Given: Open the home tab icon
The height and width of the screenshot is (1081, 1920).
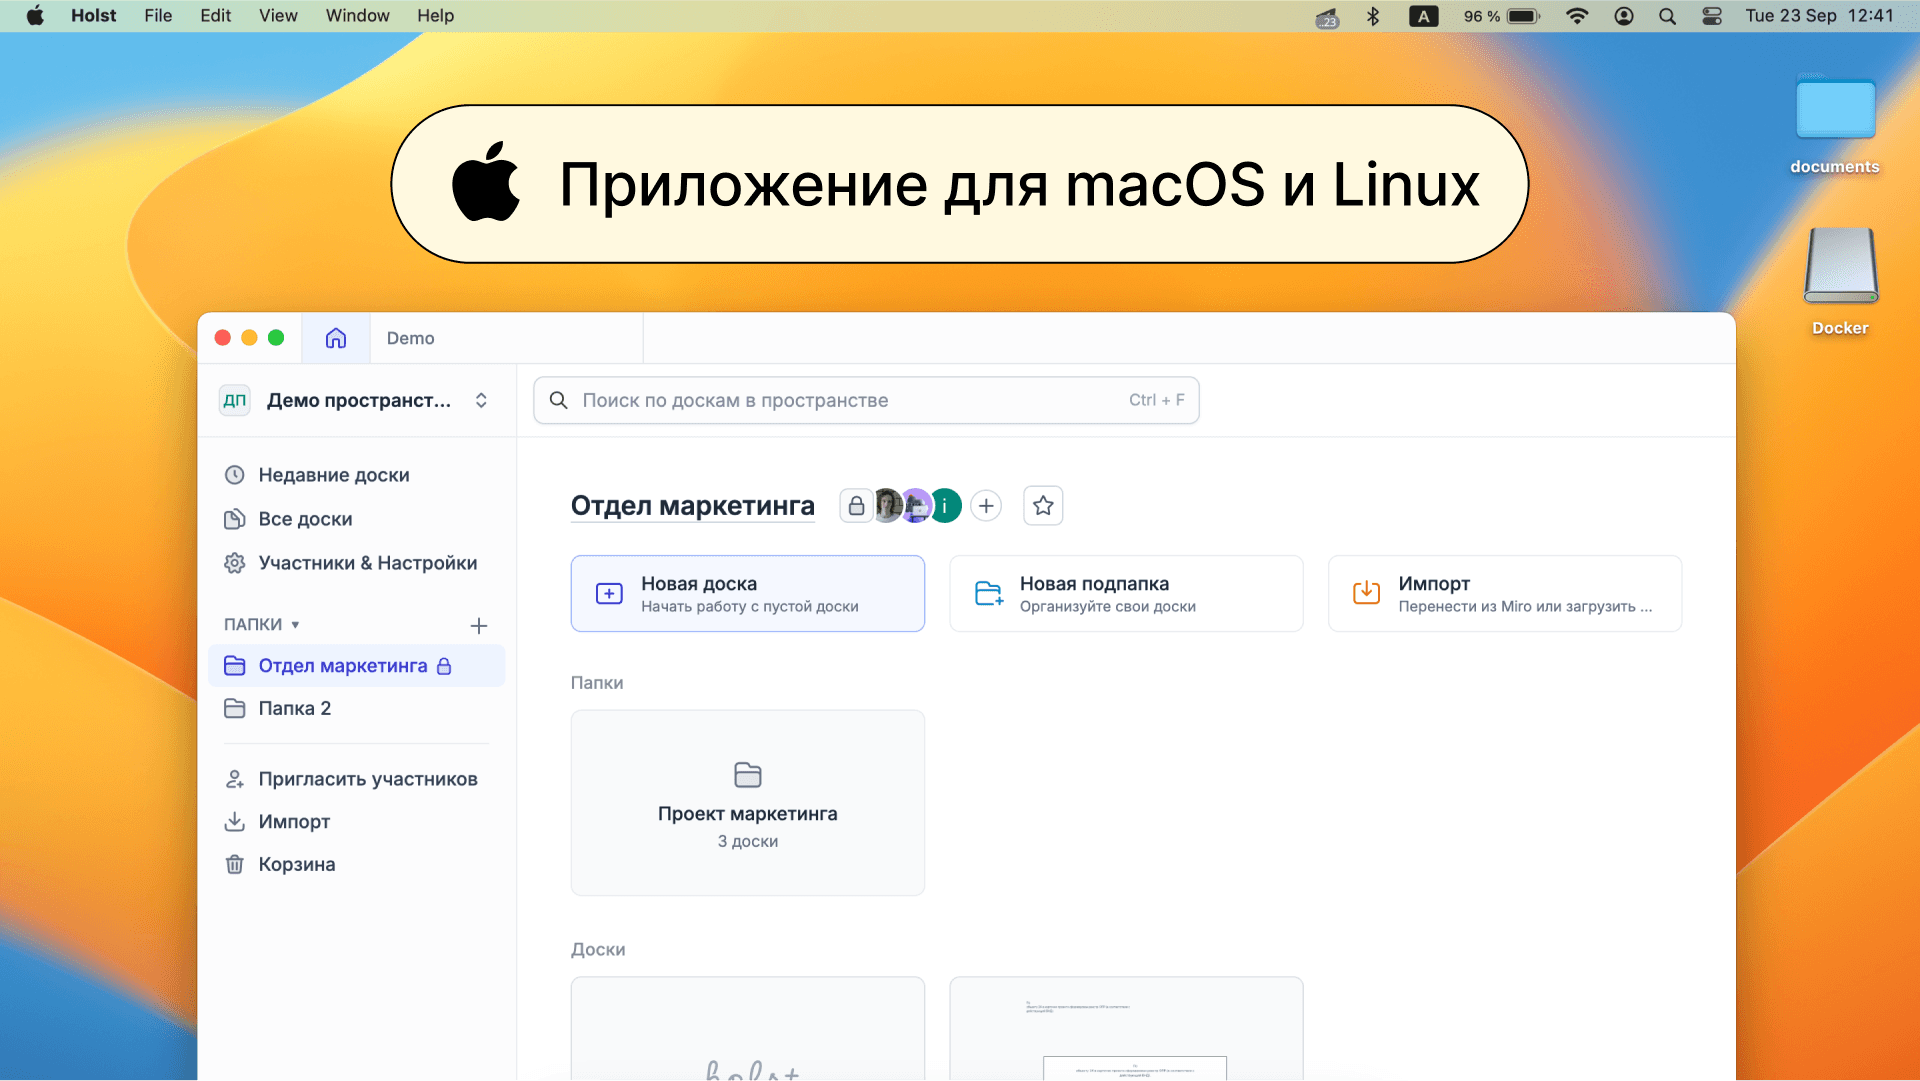Looking at the screenshot, I should click(336, 338).
